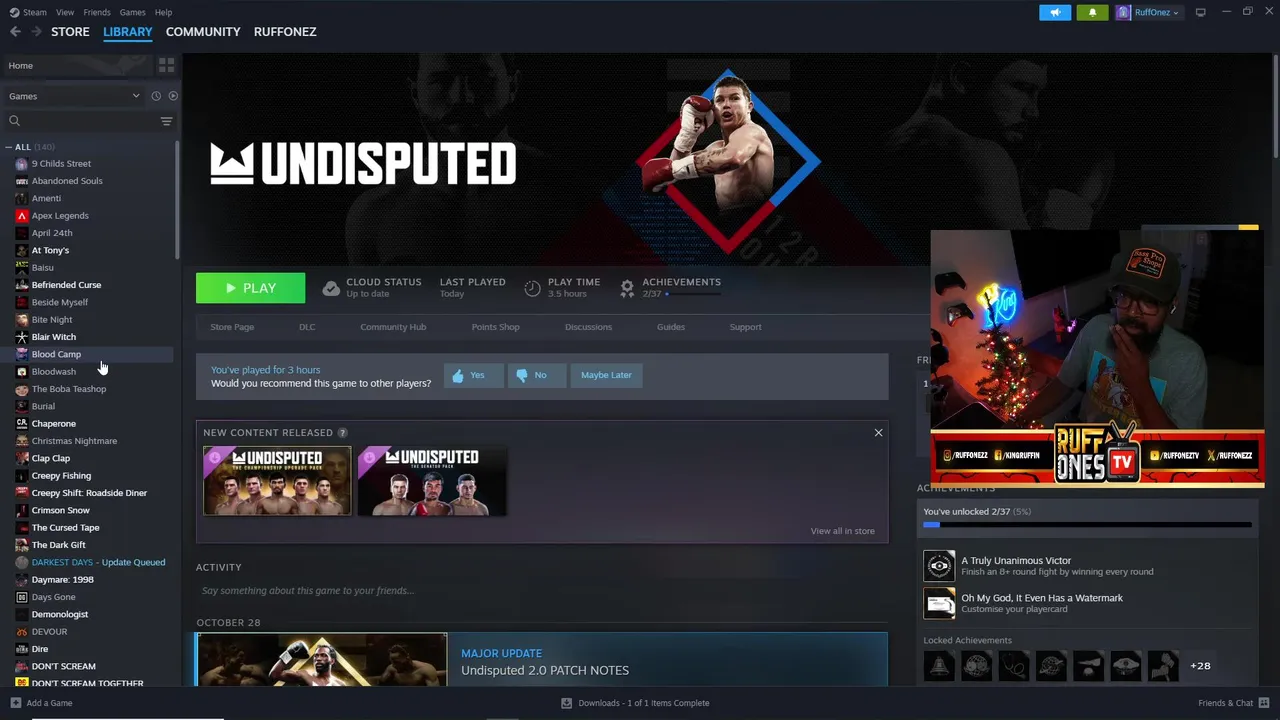The width and height of the screenshot is (1280, 720).
Task: Collapse the ALL games list
Action: [x=8, y=147]
